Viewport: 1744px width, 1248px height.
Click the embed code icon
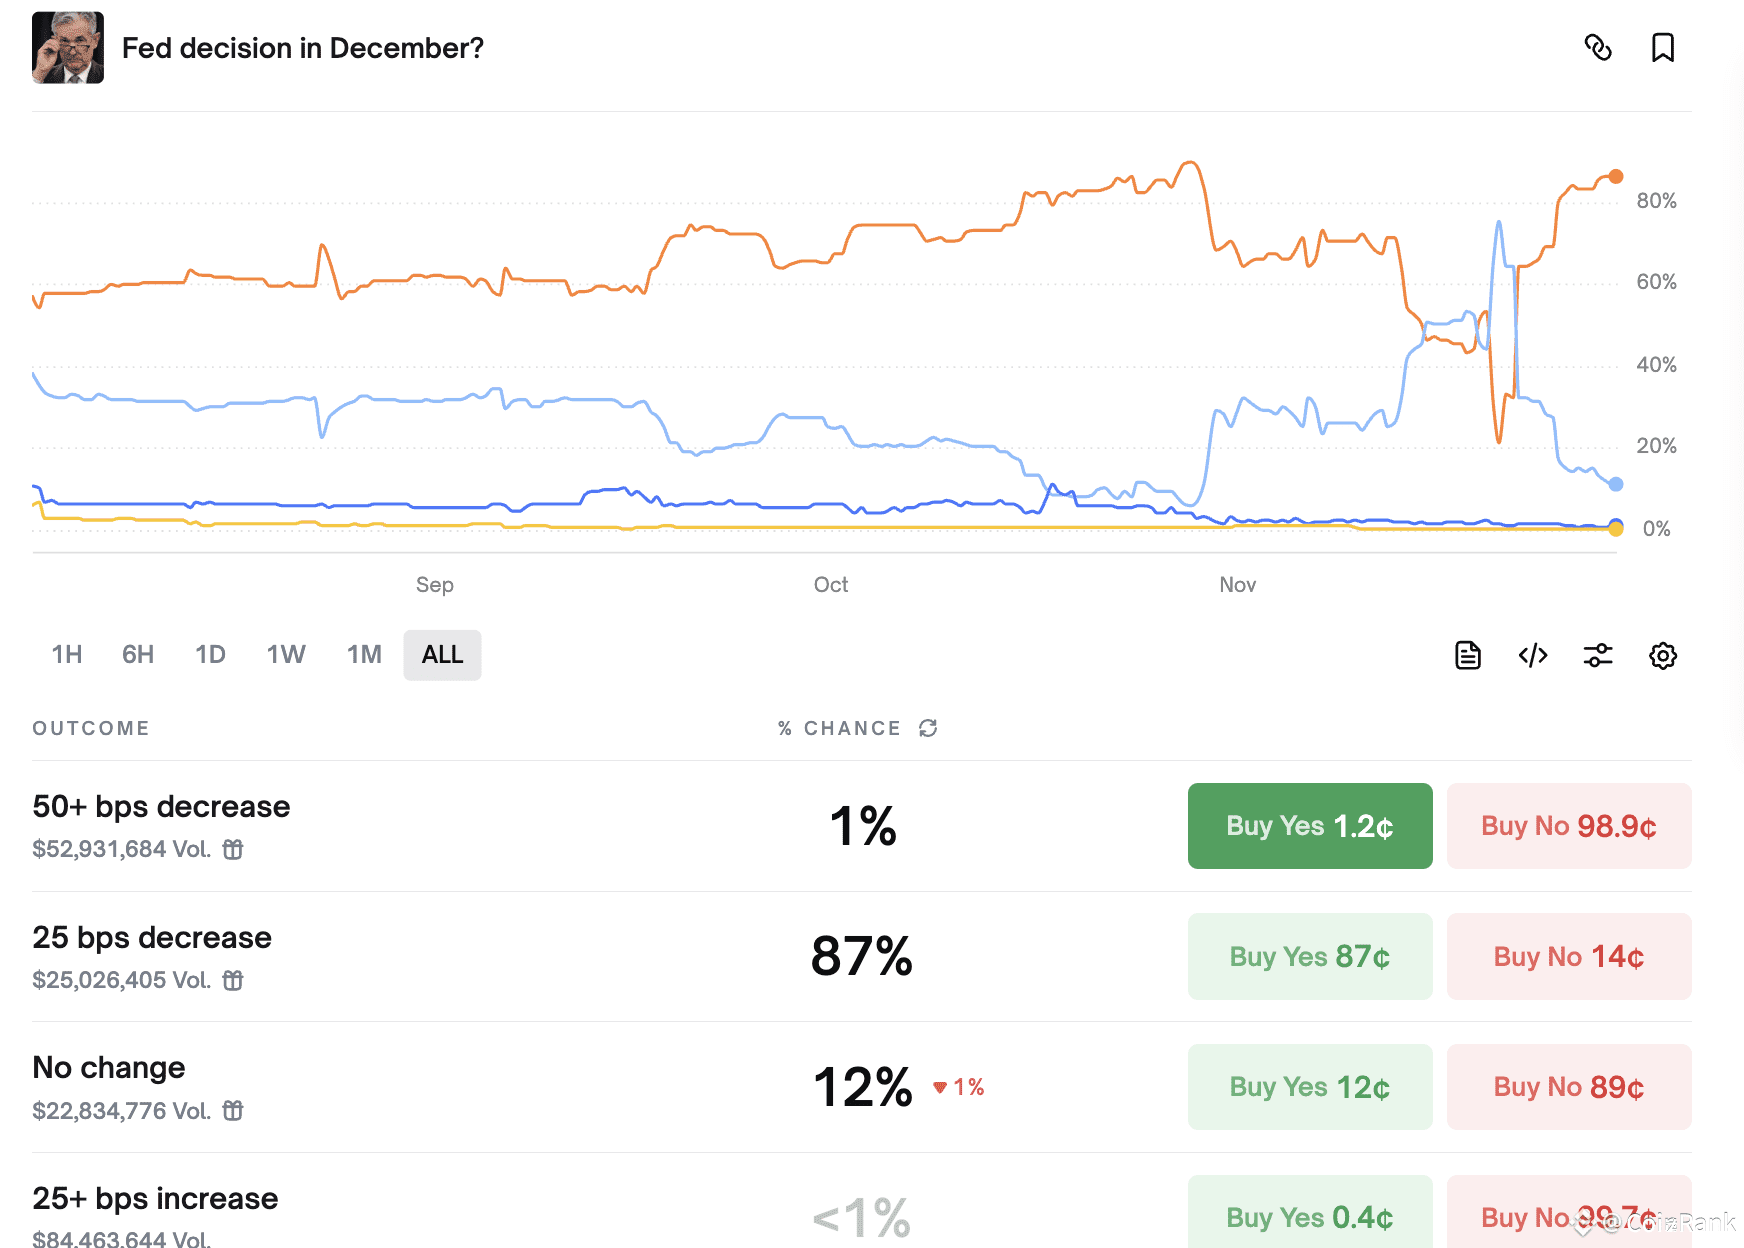click(1532, 655)
